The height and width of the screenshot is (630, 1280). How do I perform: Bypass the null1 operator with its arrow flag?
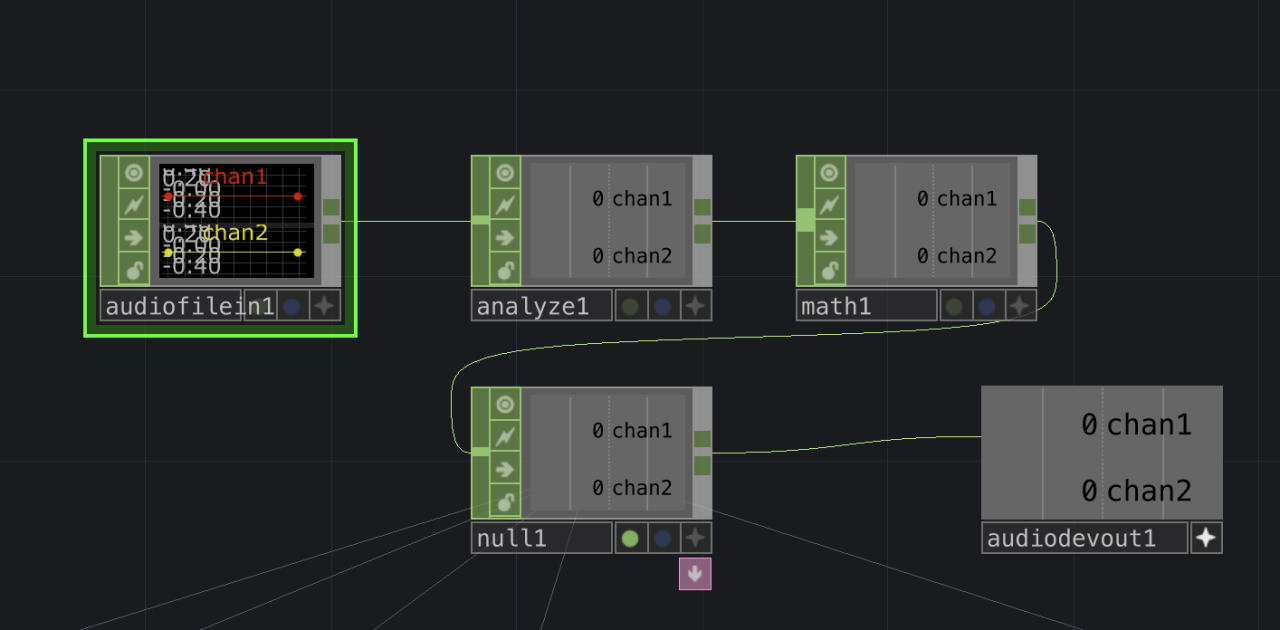(505, 469)
